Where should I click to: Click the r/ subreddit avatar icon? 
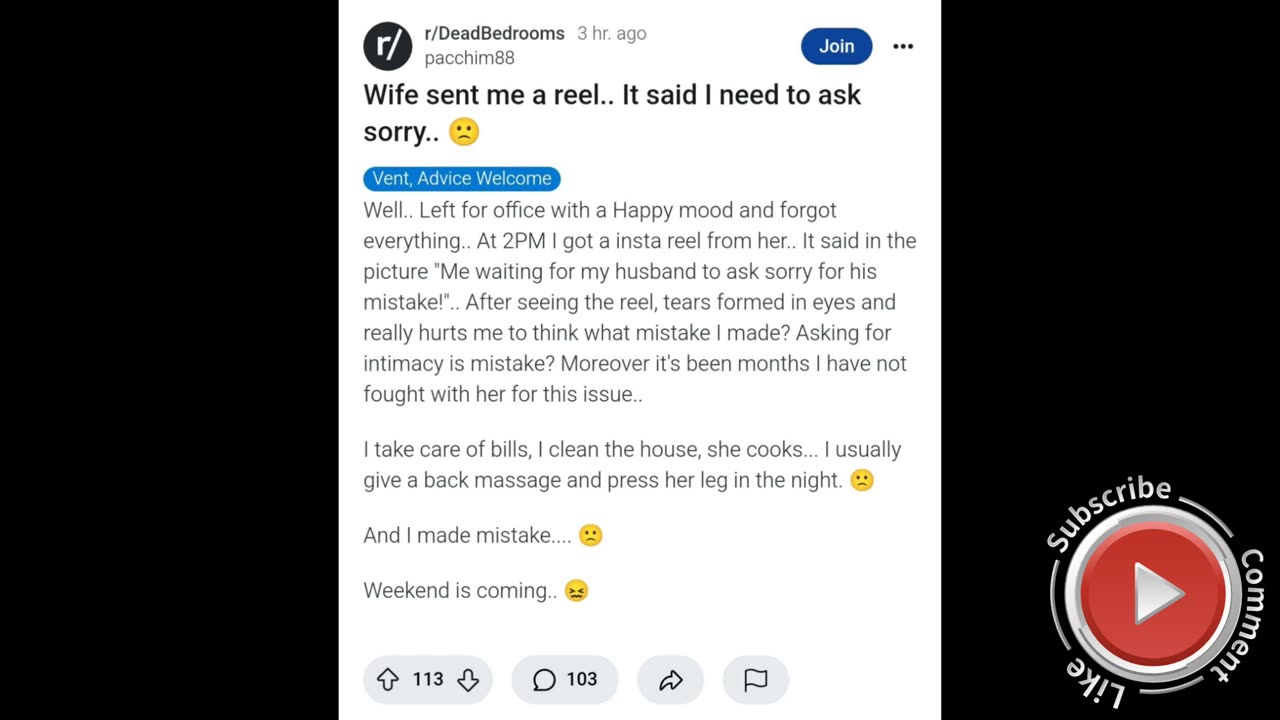point(387,46)
